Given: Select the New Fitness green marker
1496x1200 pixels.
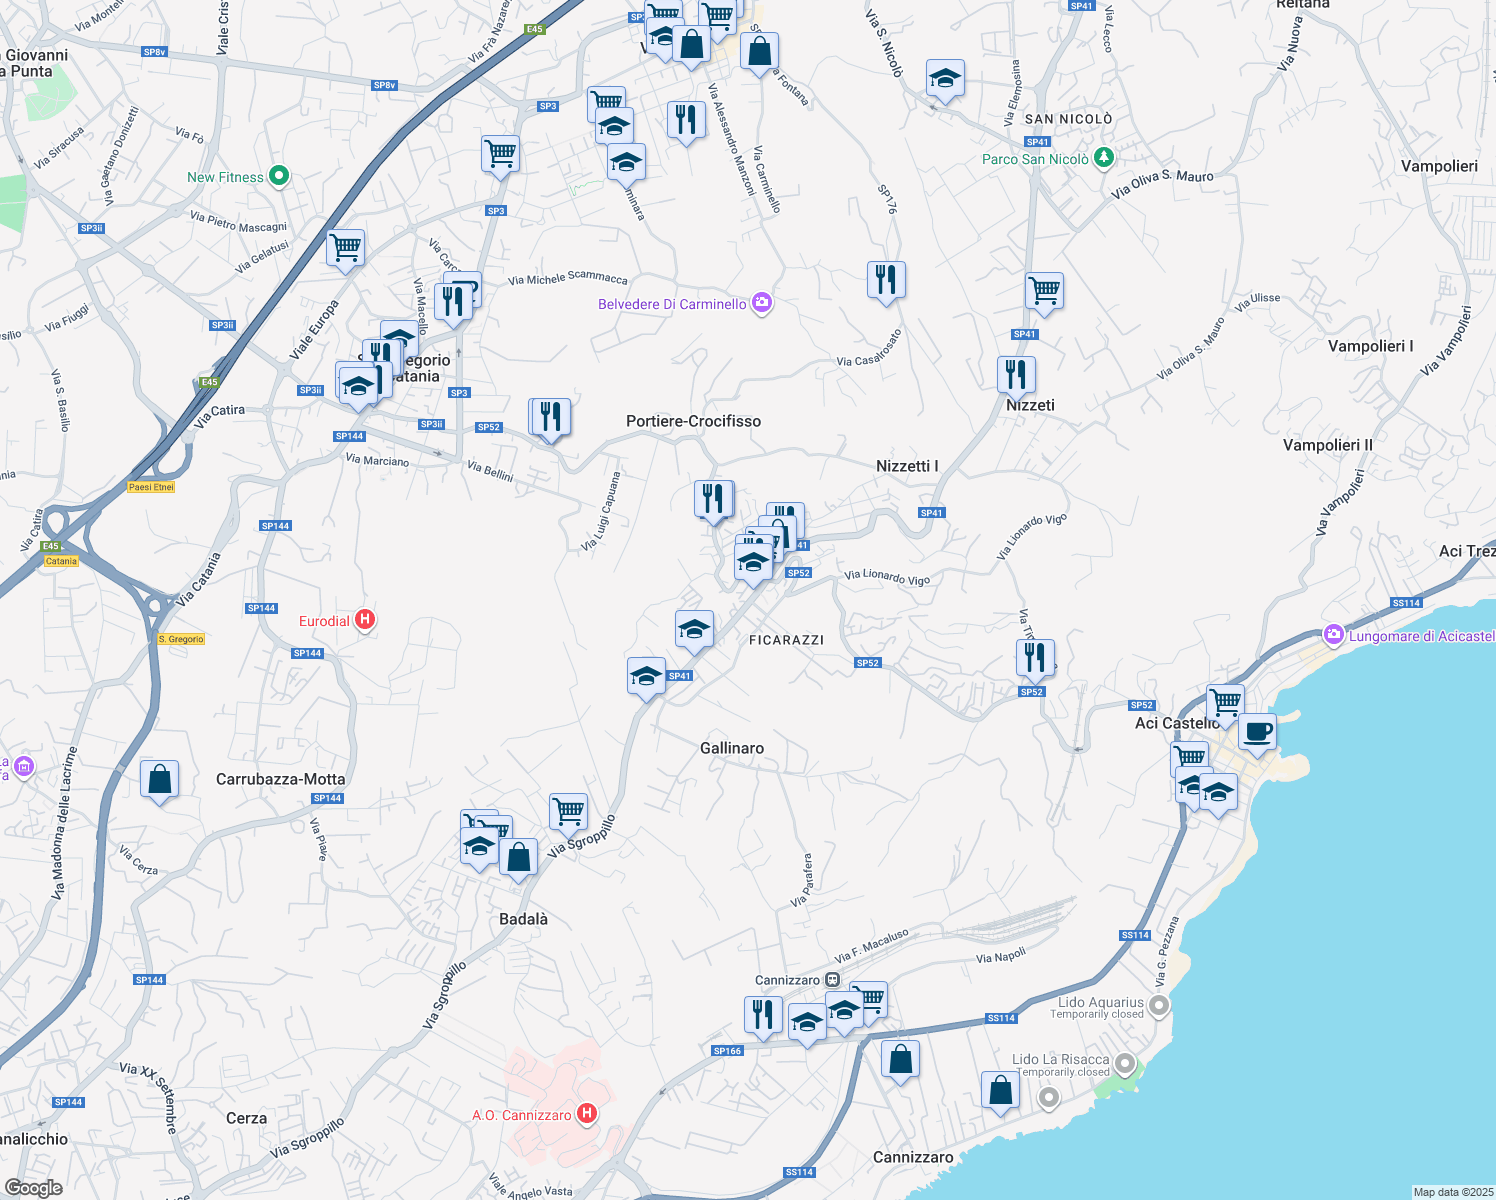Looking at the screenshot, I should 277,176.
